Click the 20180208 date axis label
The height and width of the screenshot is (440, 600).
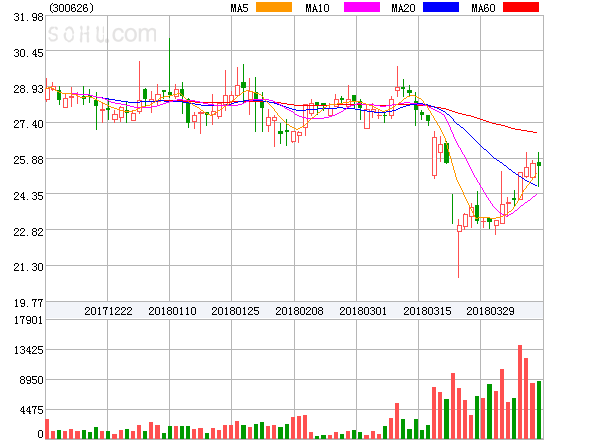tap(299, 311)
